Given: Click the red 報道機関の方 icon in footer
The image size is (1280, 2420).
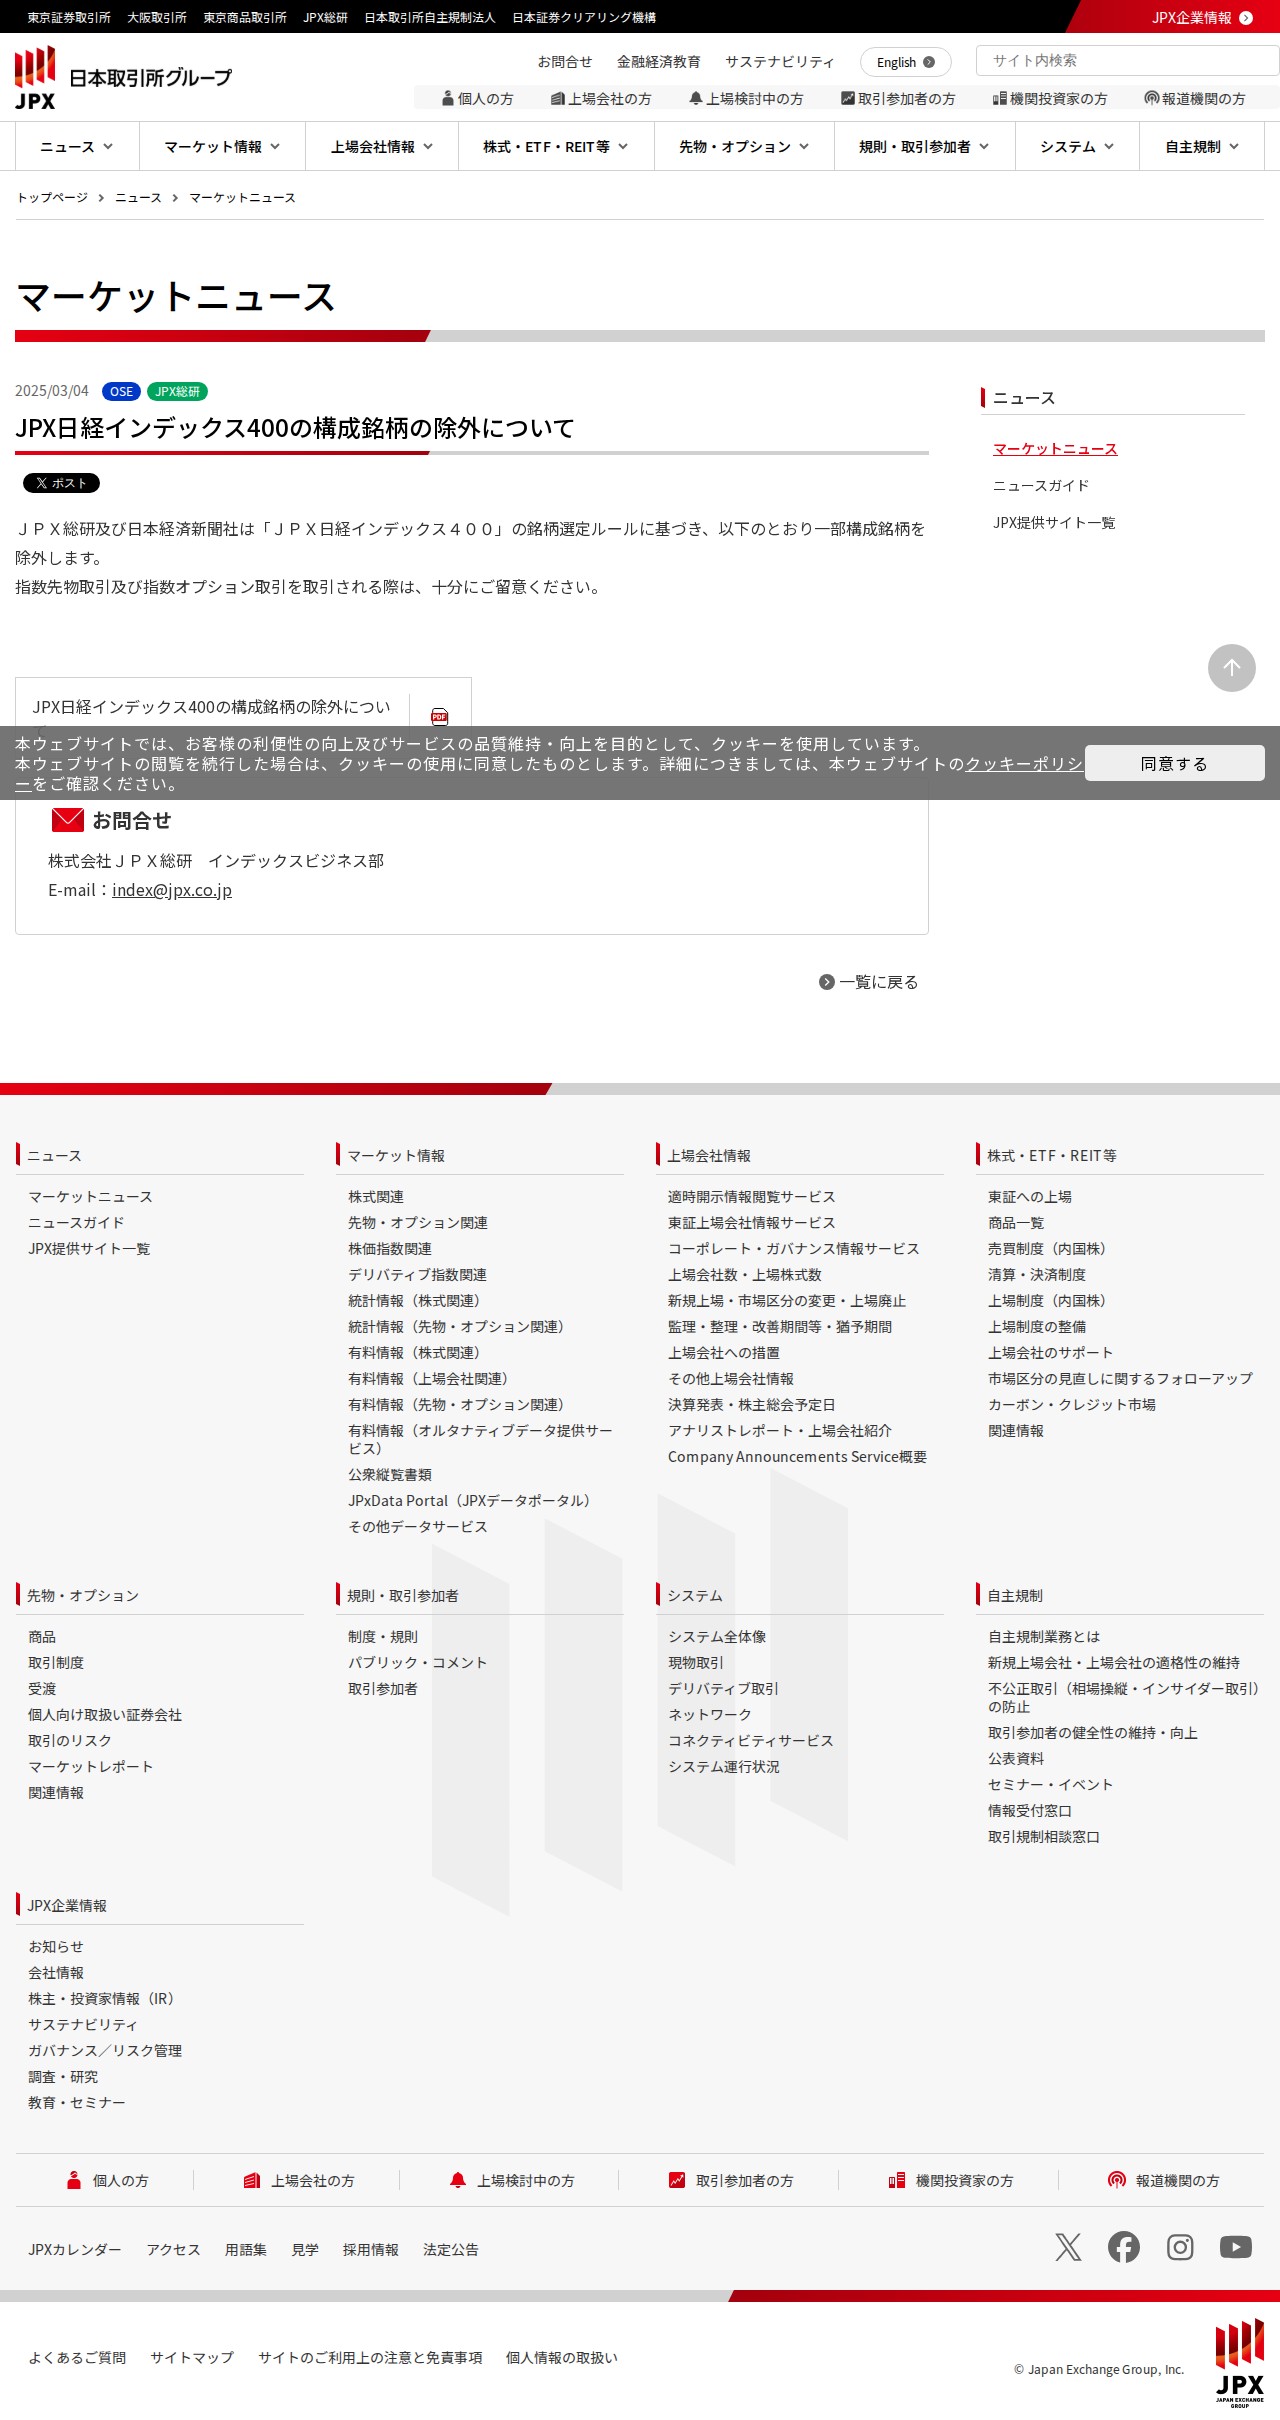Looking at the screenshot, I should 1117,2180.
